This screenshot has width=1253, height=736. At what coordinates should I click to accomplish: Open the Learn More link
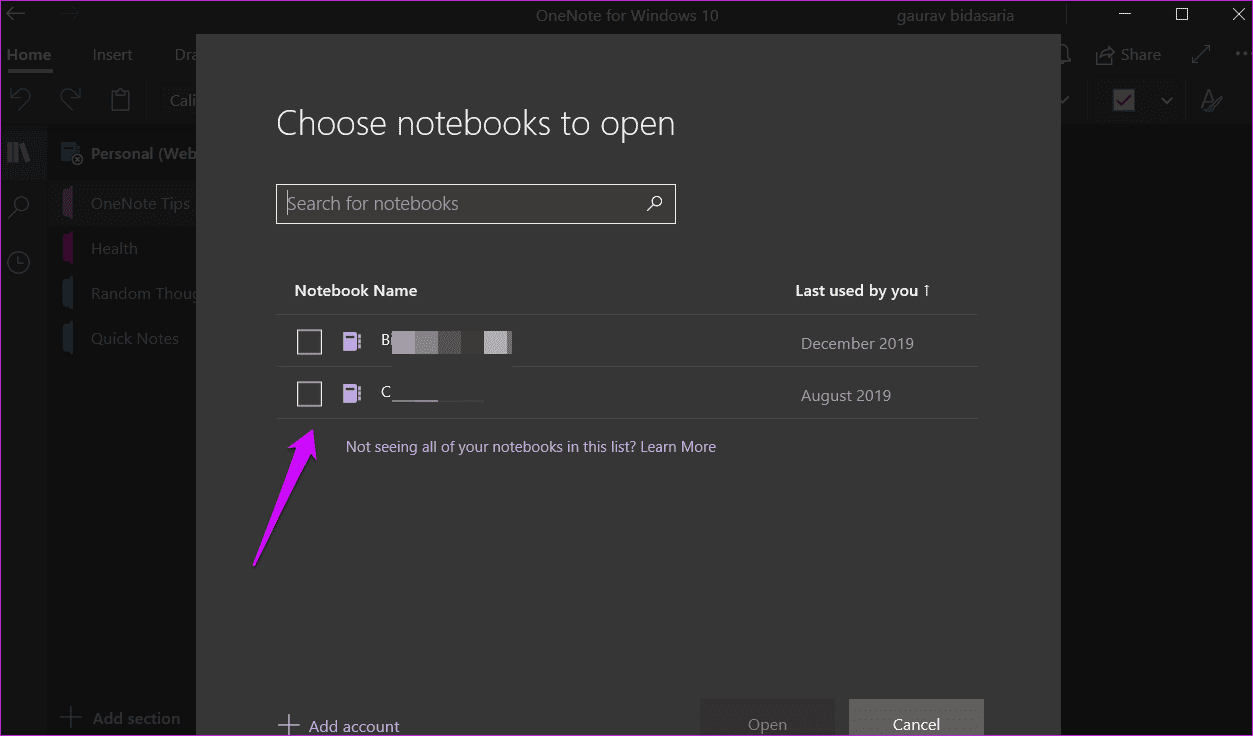678,447
